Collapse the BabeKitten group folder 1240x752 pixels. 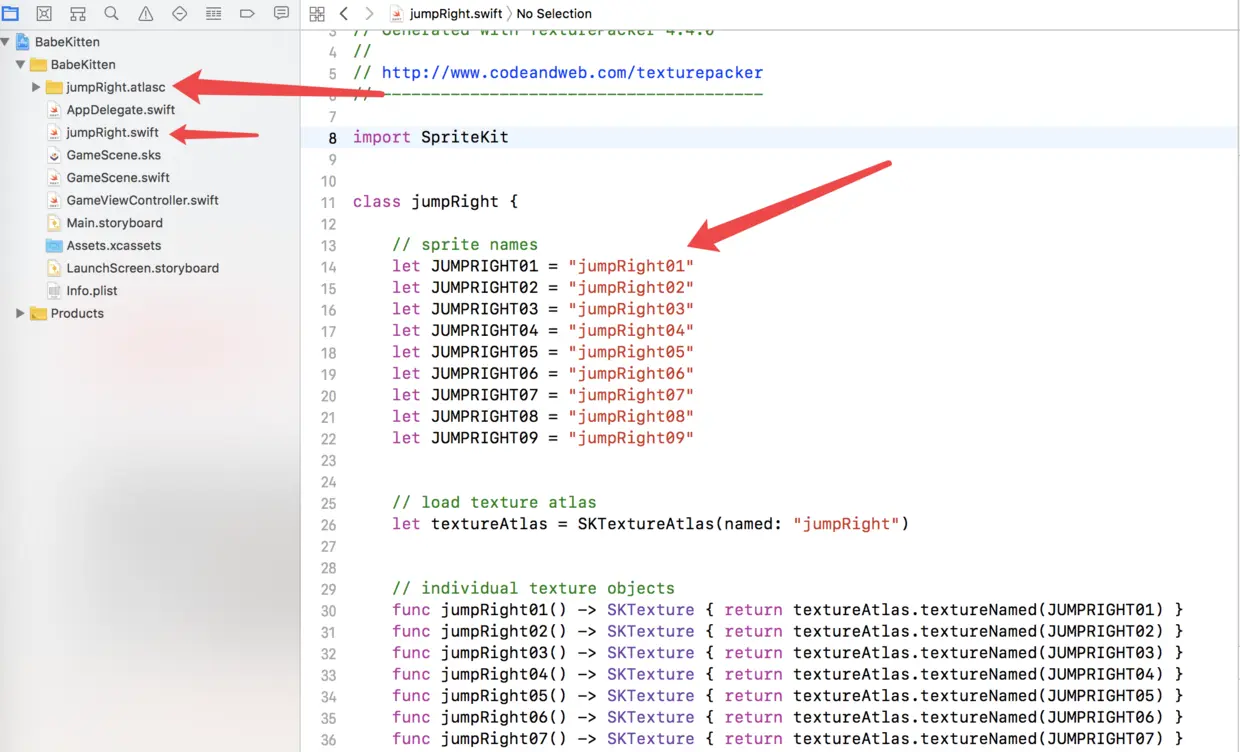pos(20,65)
